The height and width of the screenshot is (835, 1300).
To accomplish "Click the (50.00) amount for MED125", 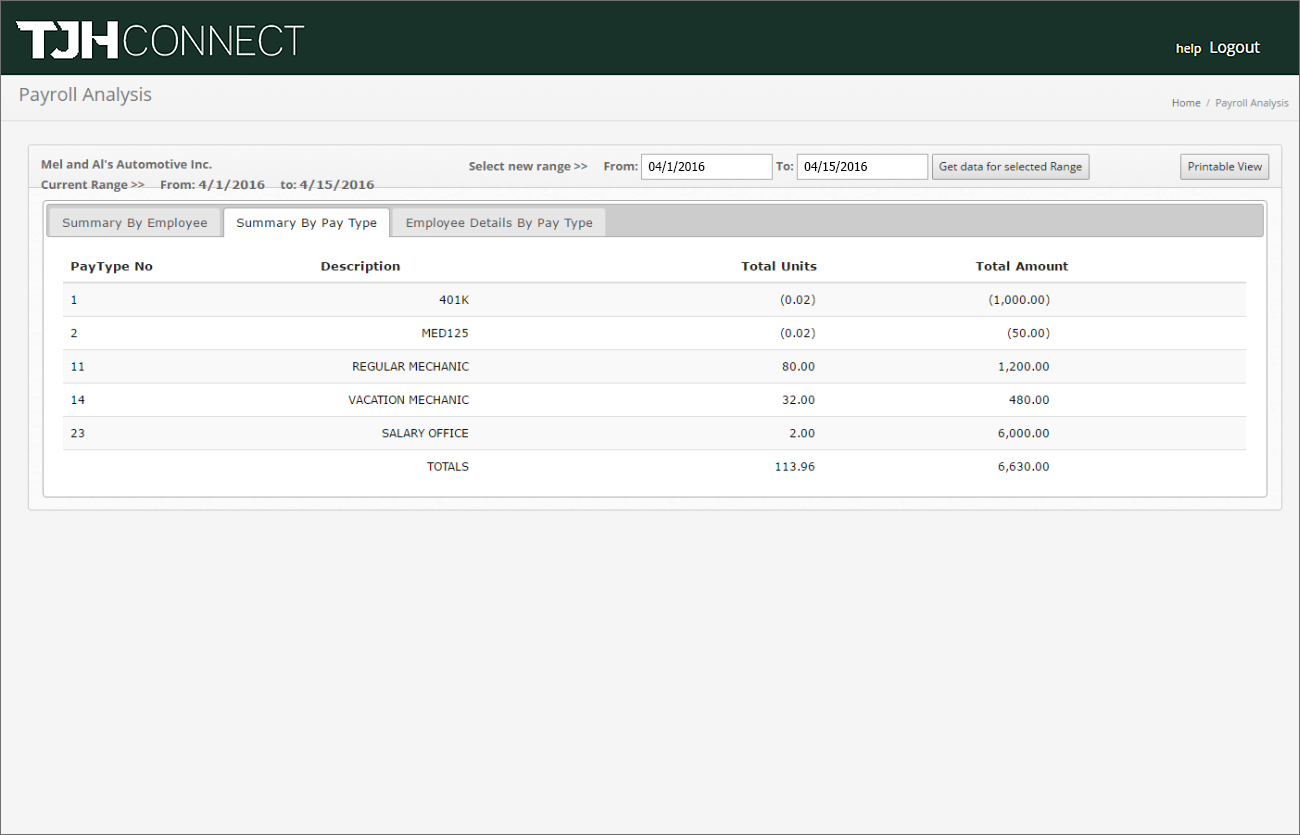I will (x=1028, y=333).
